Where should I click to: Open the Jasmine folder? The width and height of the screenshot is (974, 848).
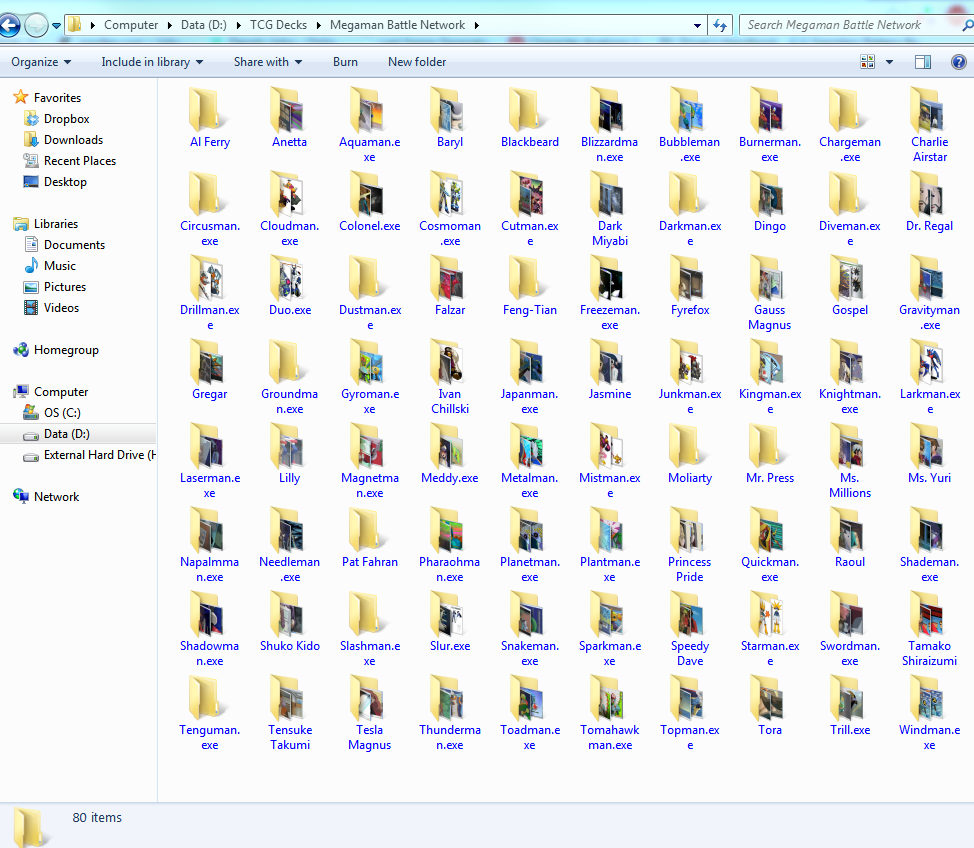[609, 370]
